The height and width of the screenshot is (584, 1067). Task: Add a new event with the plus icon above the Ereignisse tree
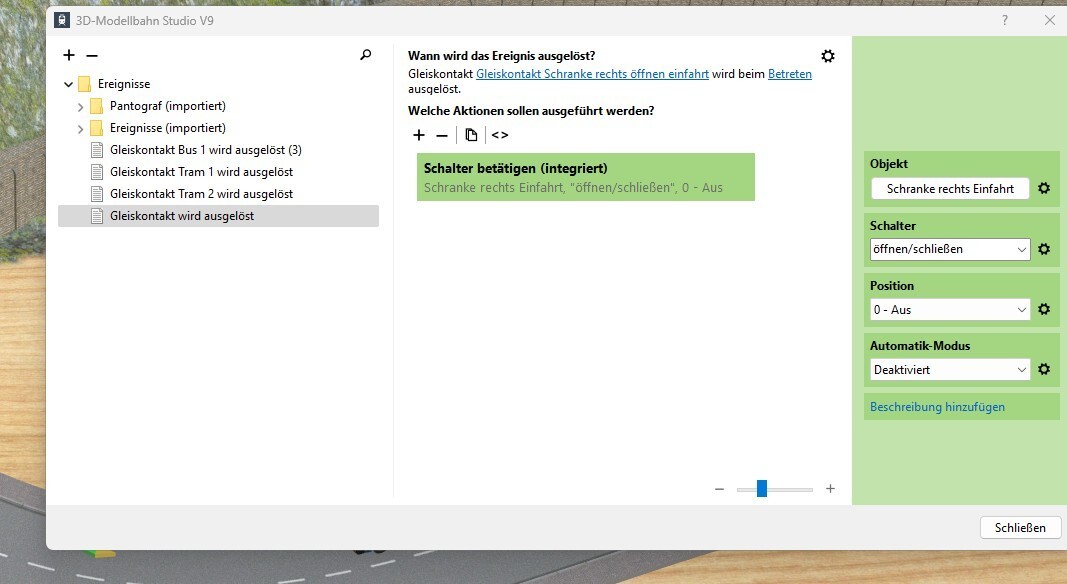69,55
